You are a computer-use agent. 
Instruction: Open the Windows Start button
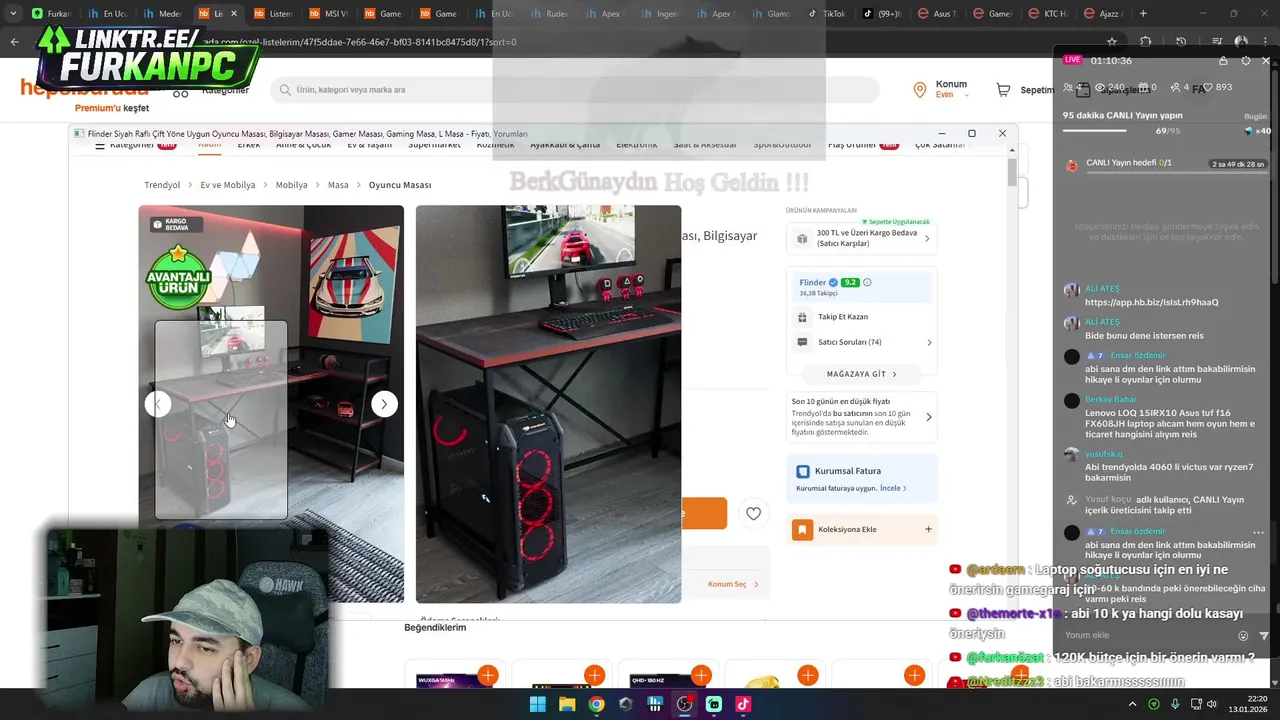click(537, 704)
